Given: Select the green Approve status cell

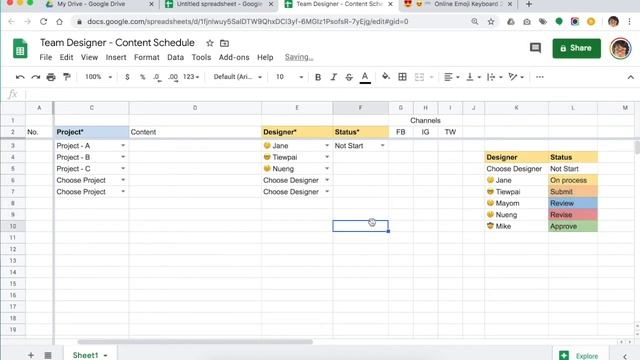Looking at the screenshot, I should pos(573,226).
